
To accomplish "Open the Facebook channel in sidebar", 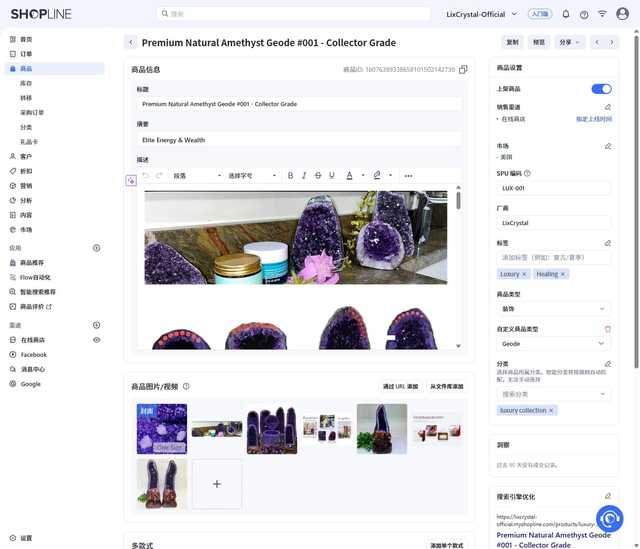I will [33, 355].
